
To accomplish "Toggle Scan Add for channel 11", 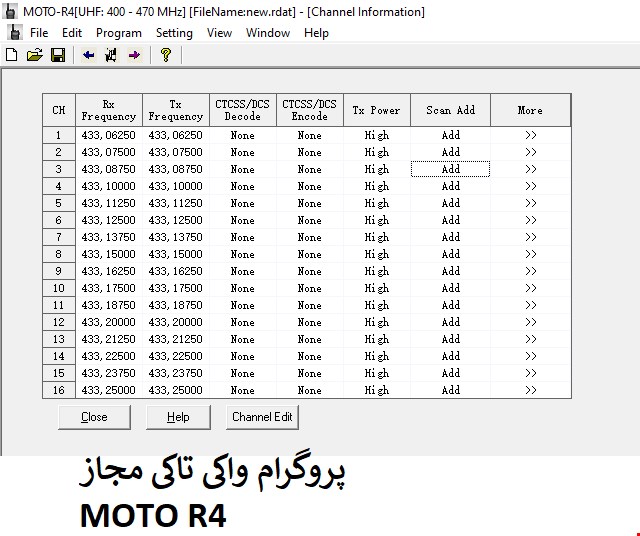I will pos(451,305).
